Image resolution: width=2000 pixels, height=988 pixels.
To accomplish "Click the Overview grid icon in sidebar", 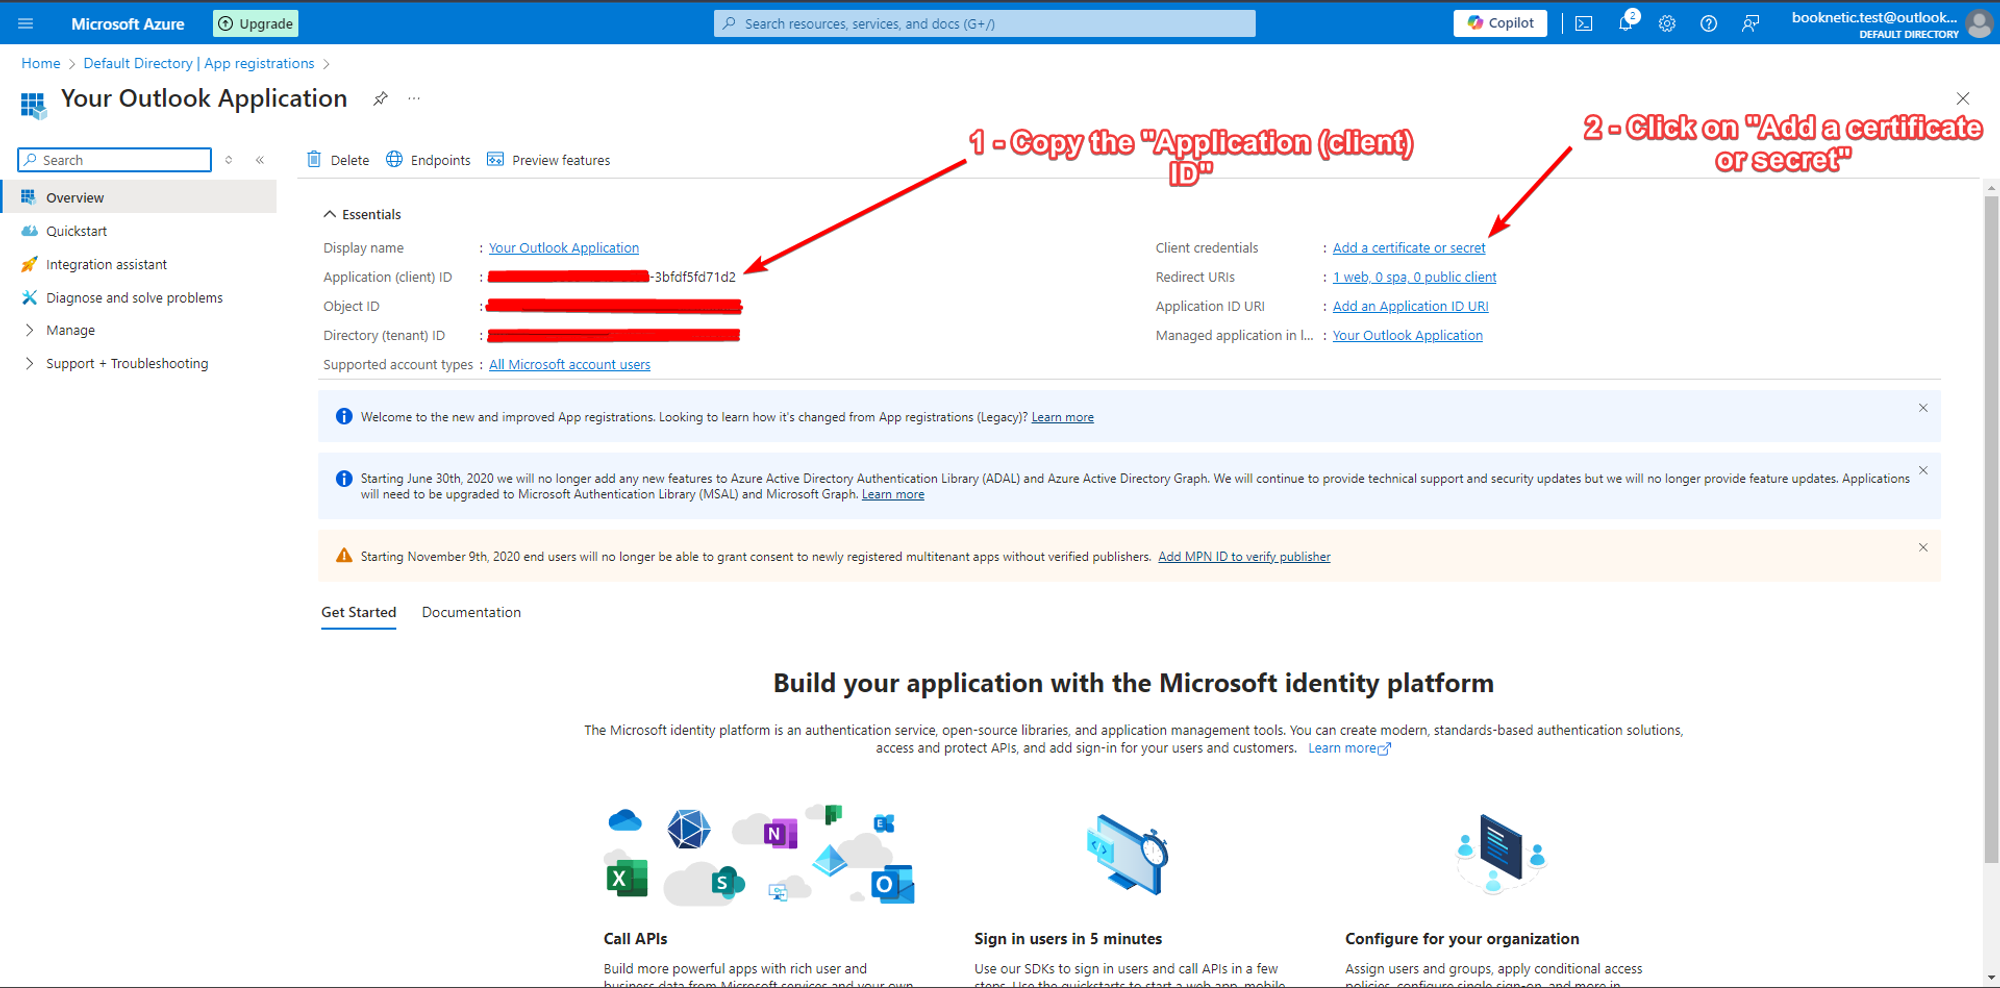I will pos(29,197).
